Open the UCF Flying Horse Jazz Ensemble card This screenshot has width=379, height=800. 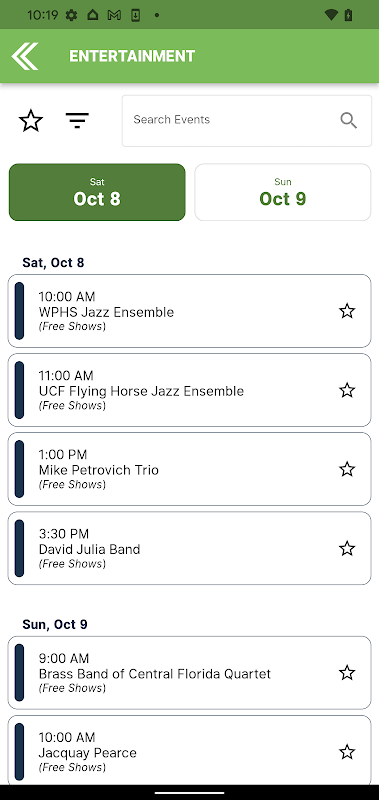point(189,390)
